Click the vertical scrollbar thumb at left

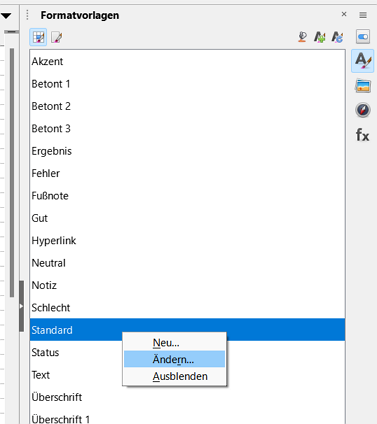tap(12, 173)
